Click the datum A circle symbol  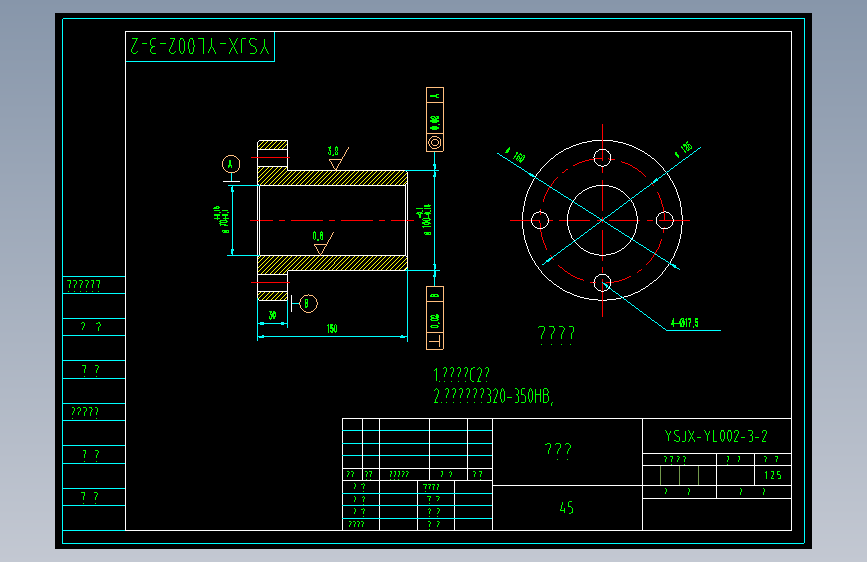tap(231, 164)
